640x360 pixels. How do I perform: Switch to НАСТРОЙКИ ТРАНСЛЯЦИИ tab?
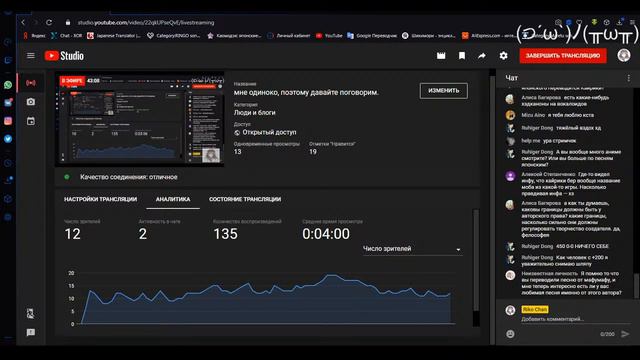[100, 199]
